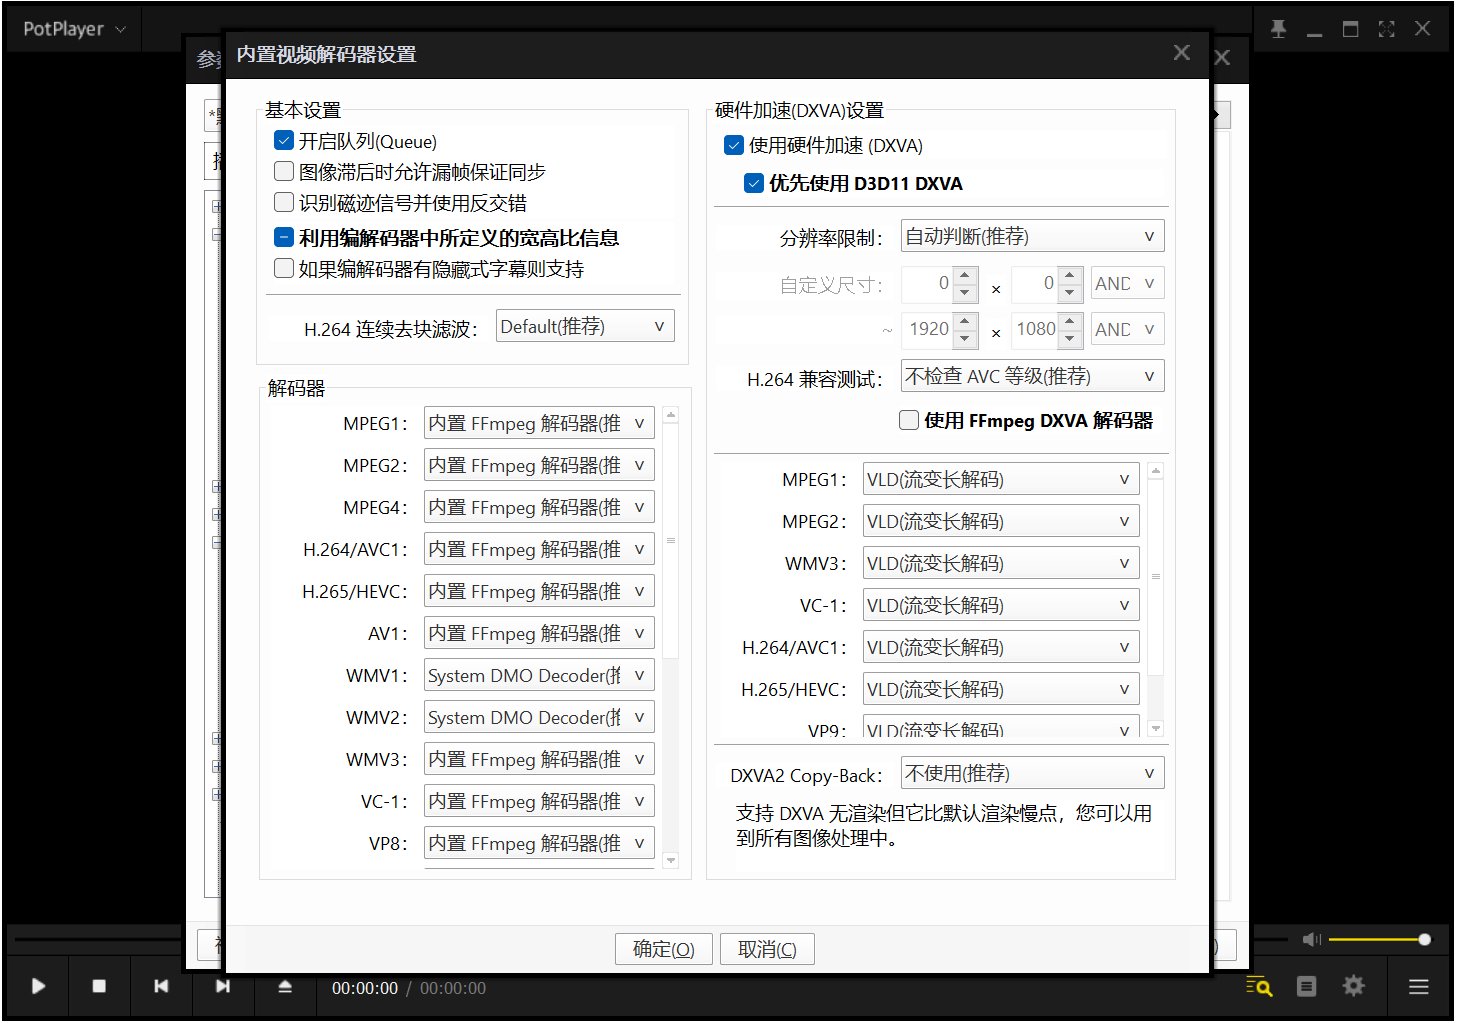Open VC-1 decoder dropdown in 解码器 list
Screen dimensions: 1457x1023
pos(539,801)
